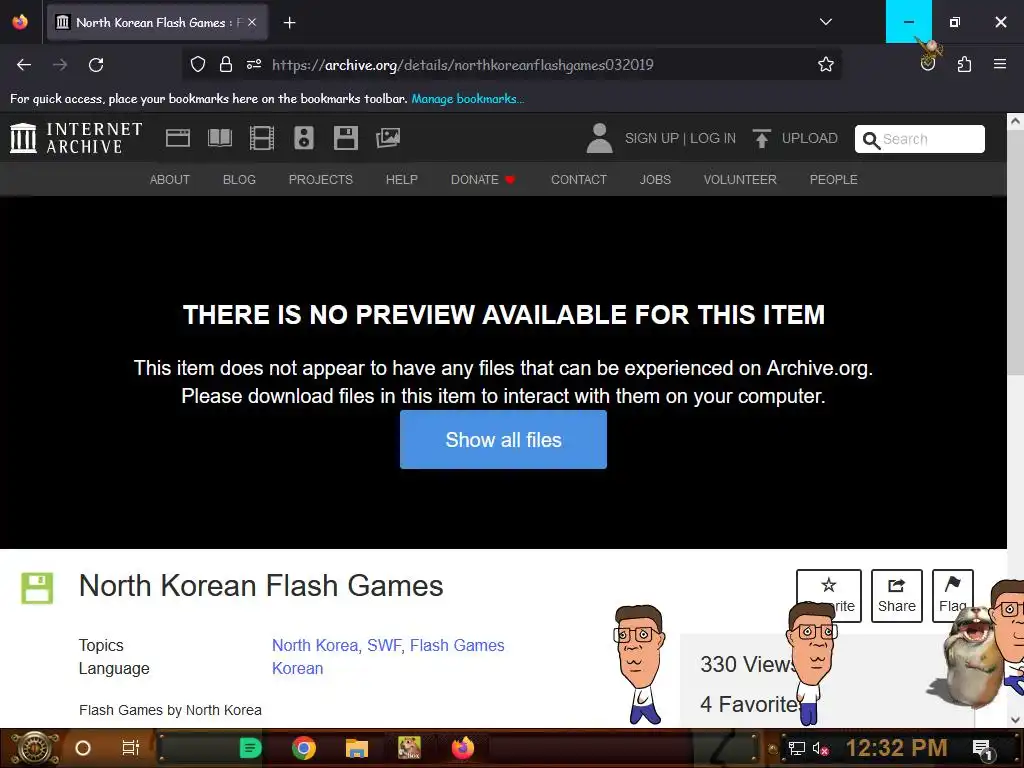Click the SIGN UP link

coord(651,138)
